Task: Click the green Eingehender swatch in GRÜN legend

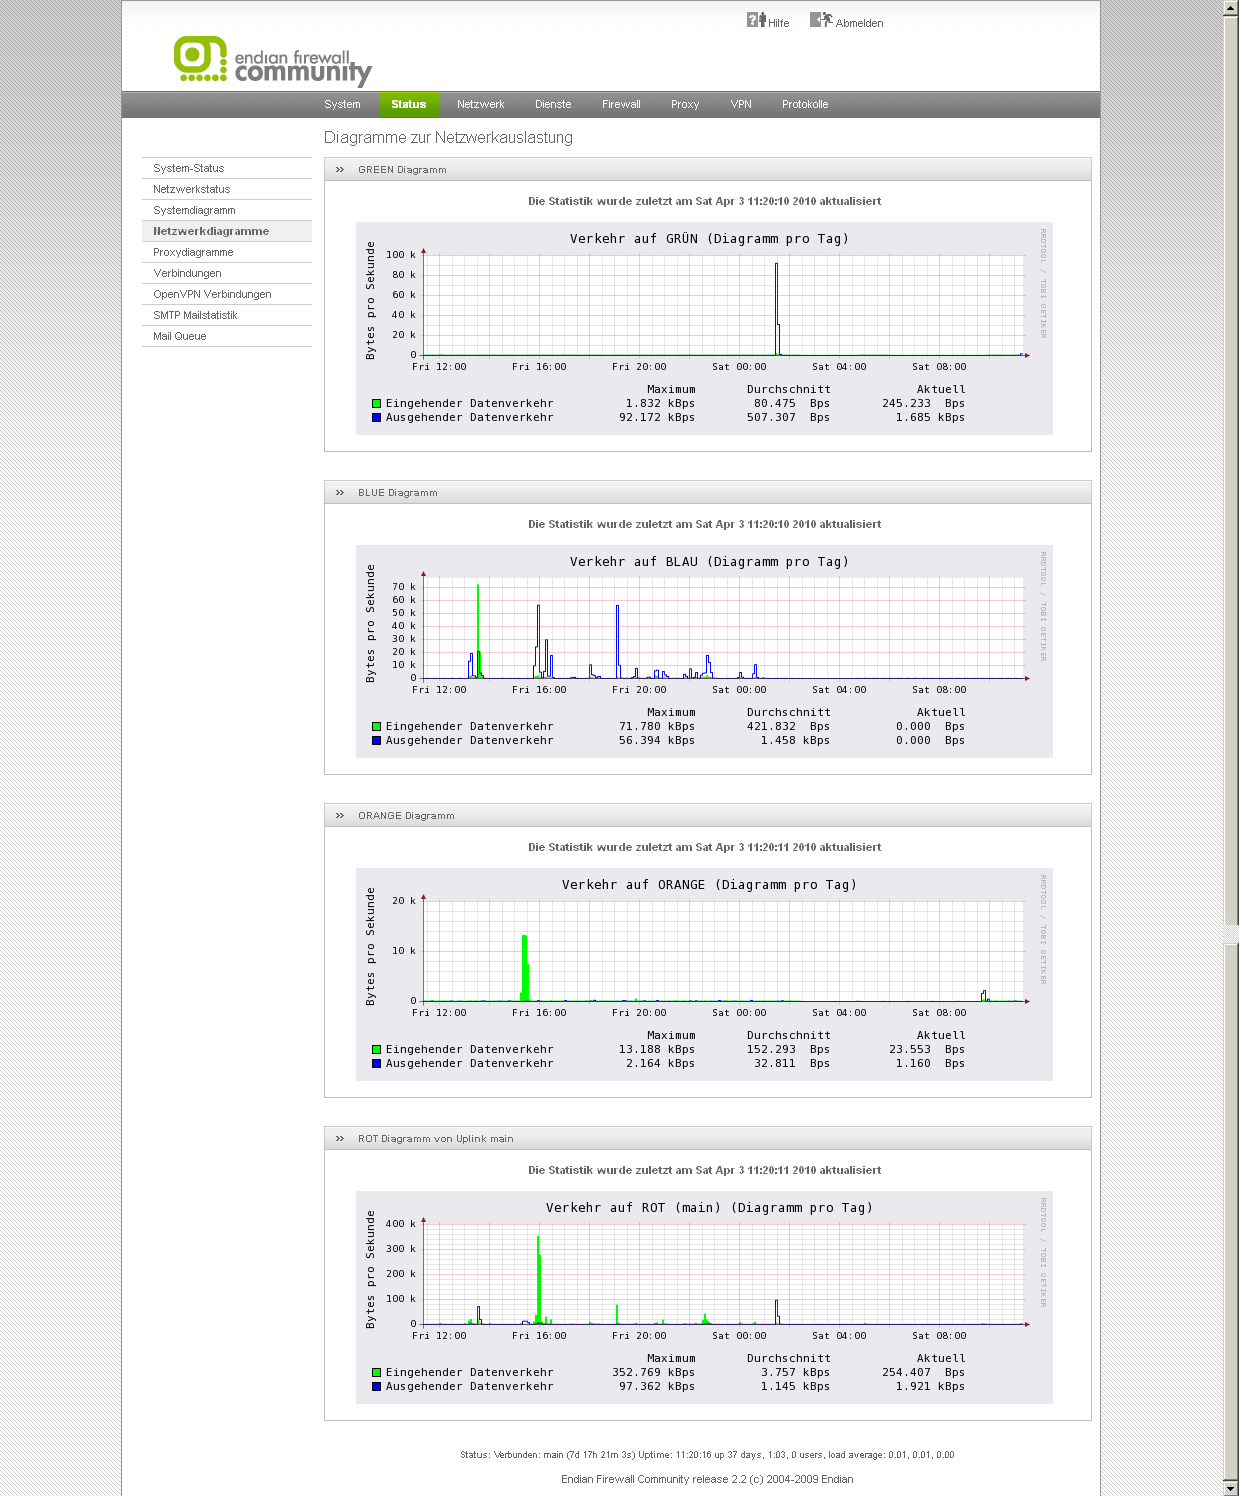Action: [x=377, y=404]
